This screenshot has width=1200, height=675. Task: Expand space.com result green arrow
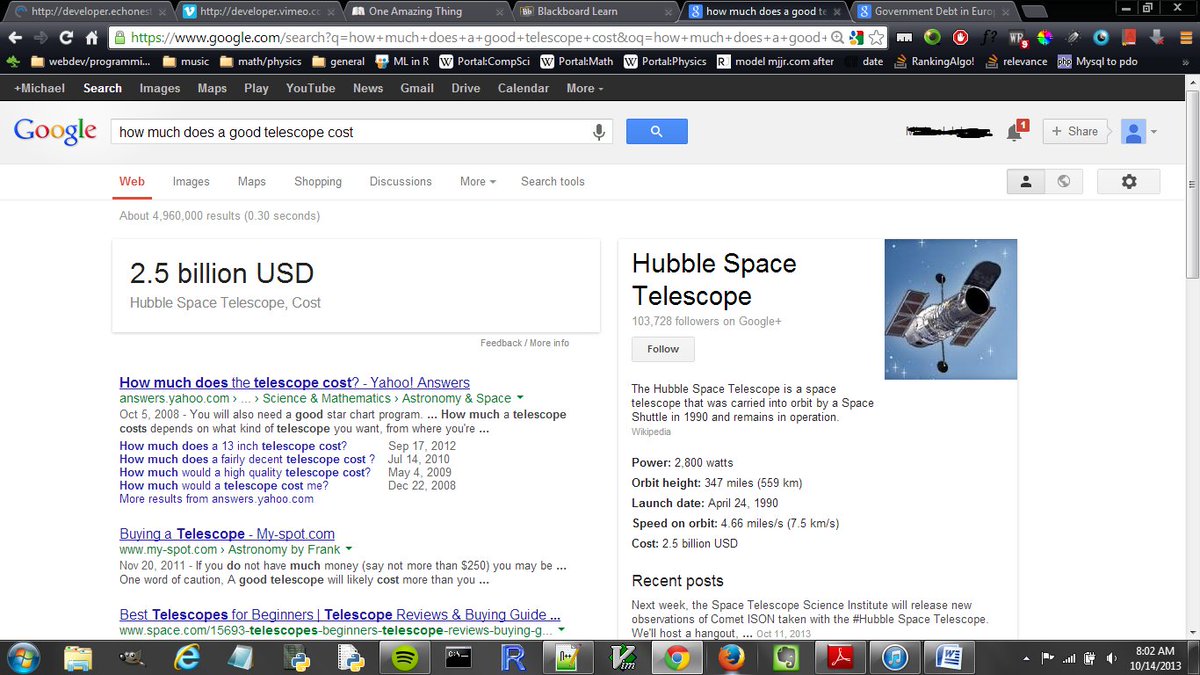coord(561,630)
